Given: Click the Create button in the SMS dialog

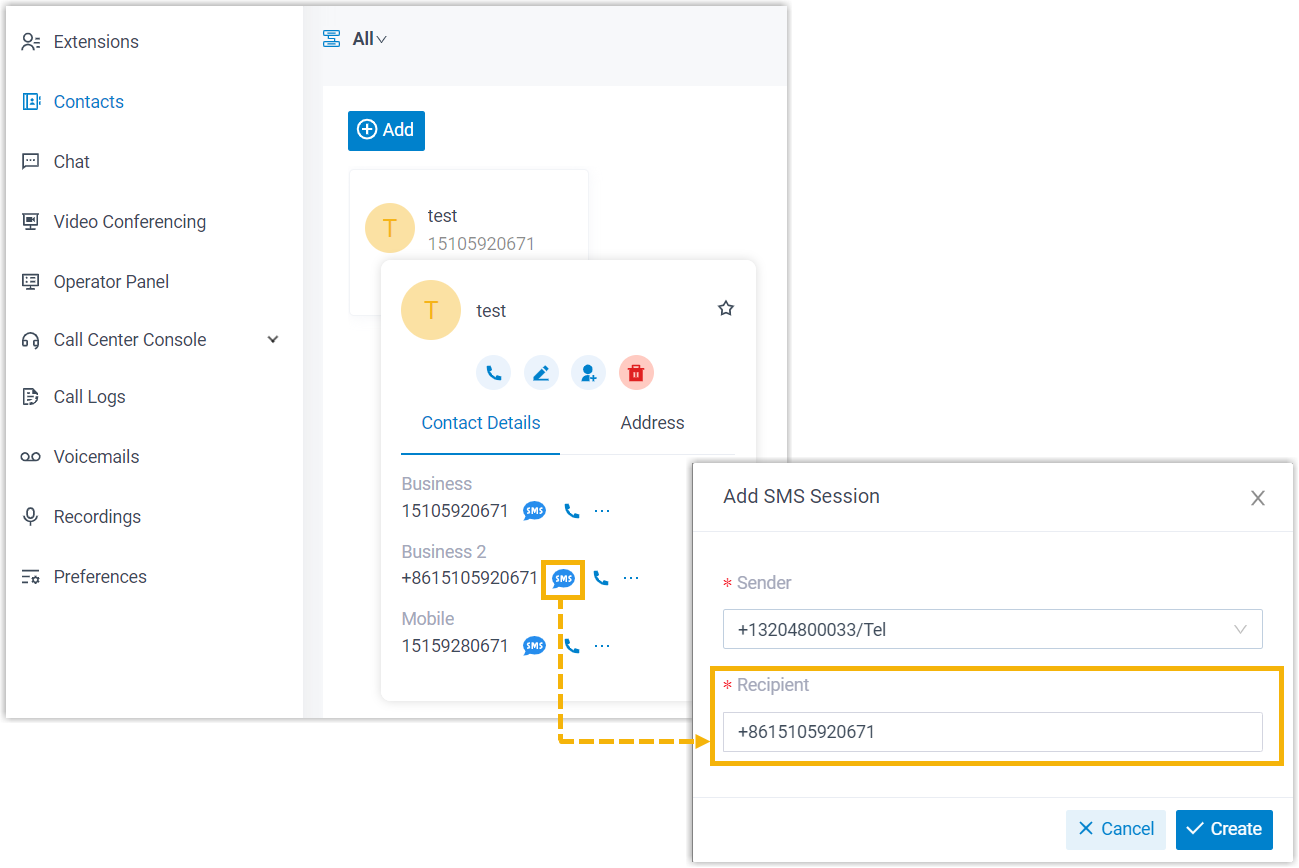Looking at the screenshot, I should coord(1224,829).
